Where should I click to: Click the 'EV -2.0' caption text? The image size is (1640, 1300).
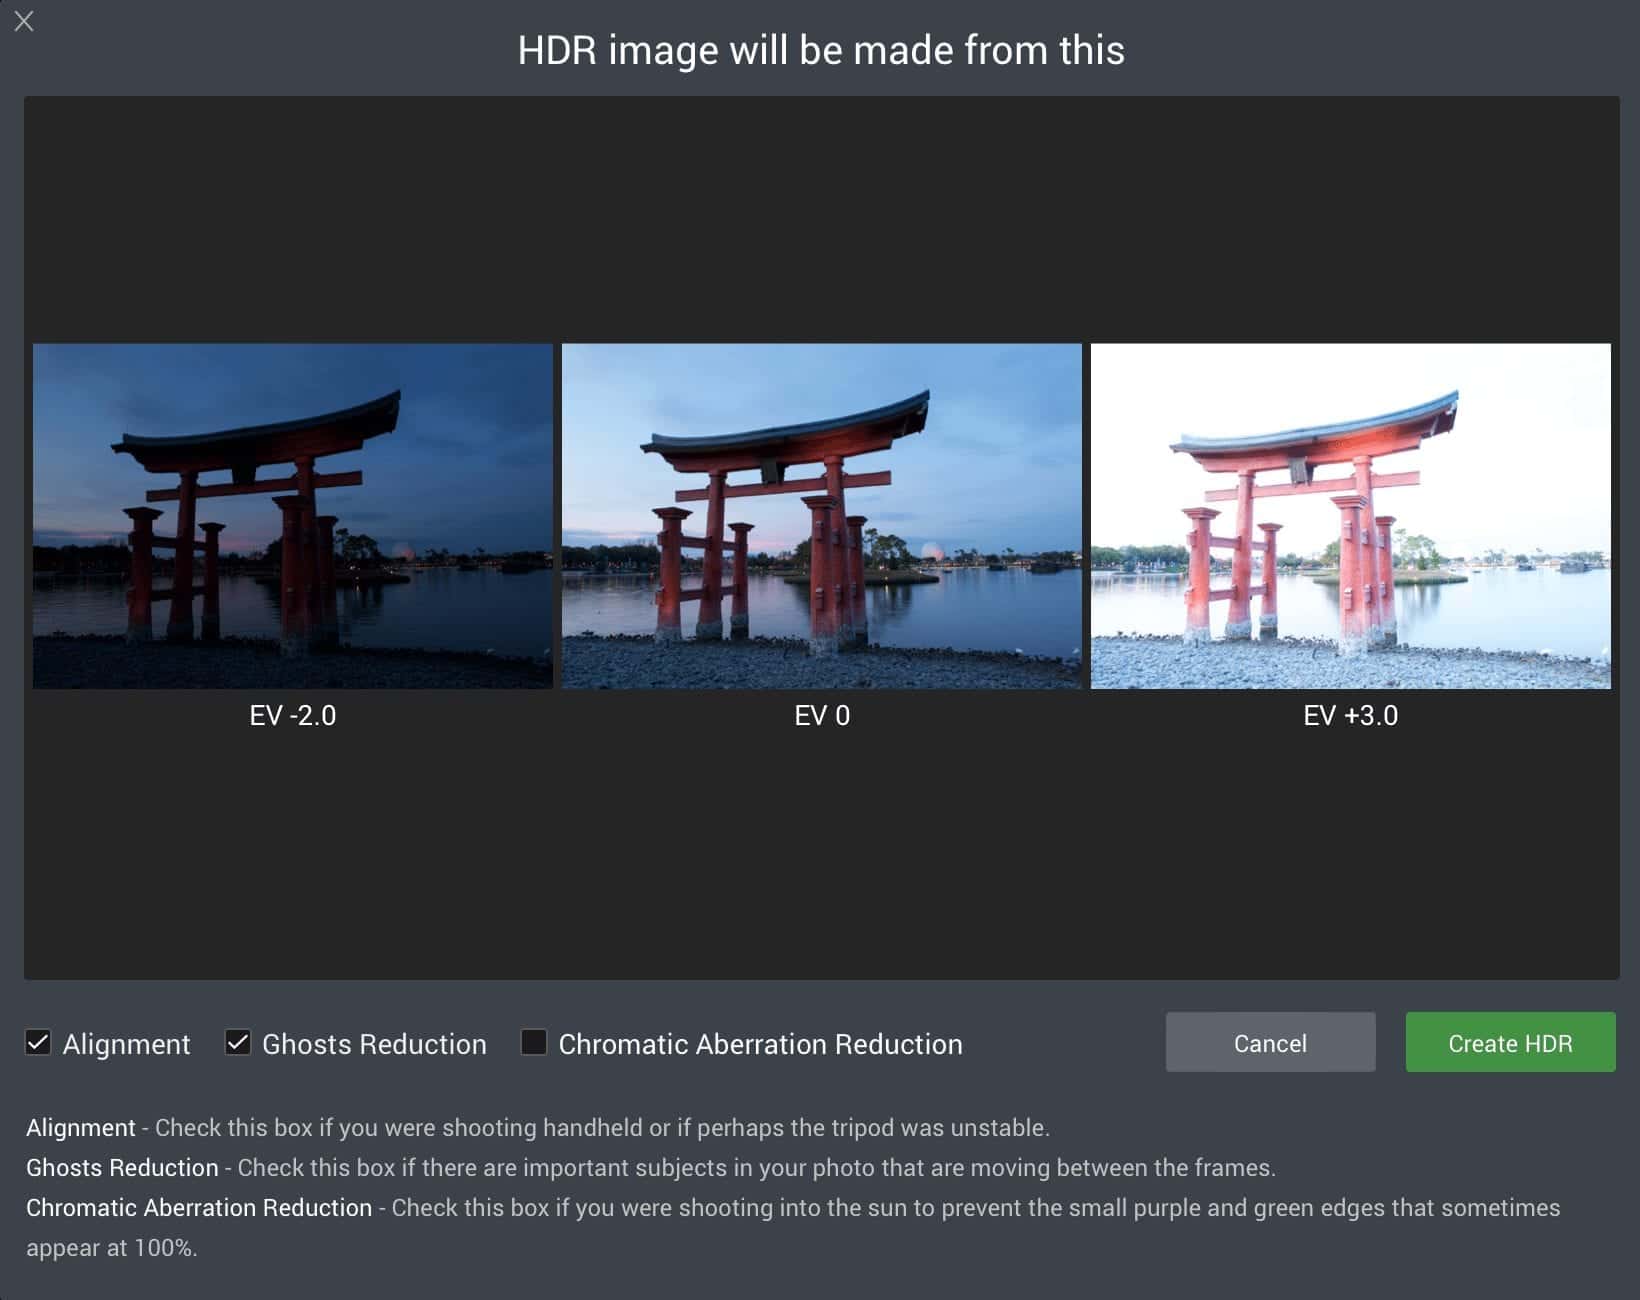pyautogui.click(x=293, y=716)
